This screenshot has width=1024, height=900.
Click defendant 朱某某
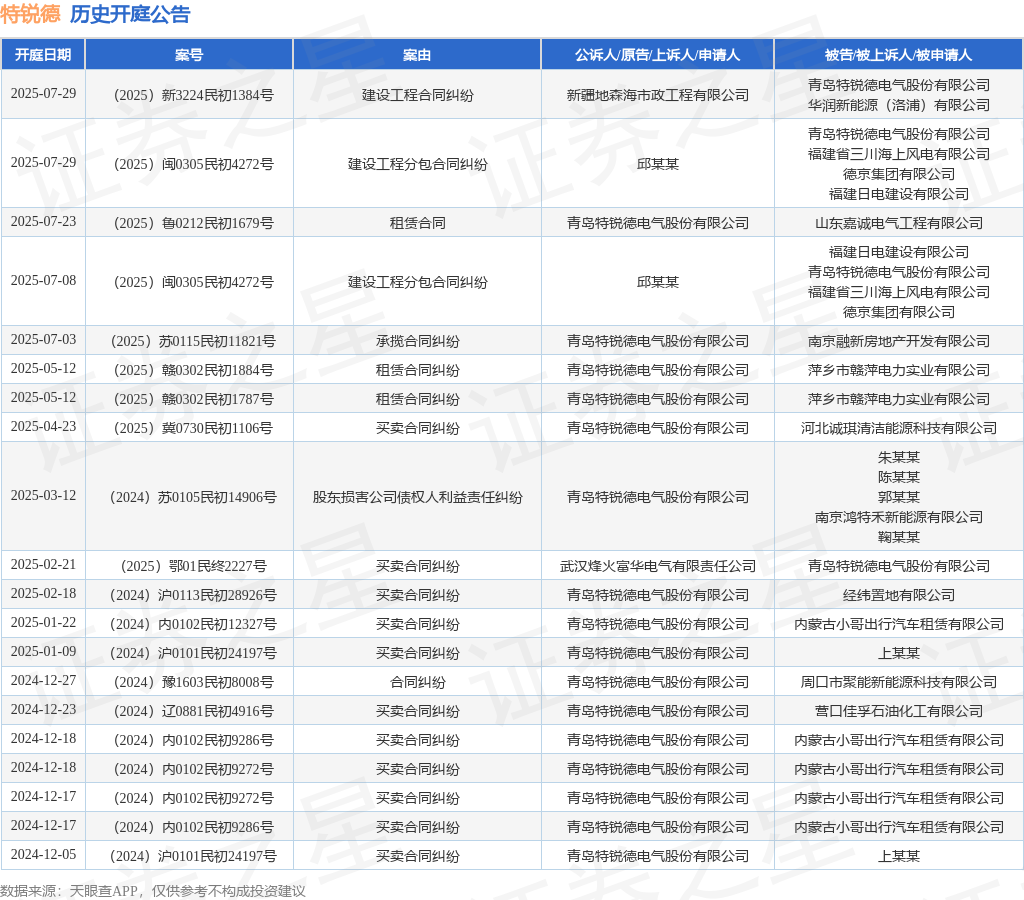(899, 457)
